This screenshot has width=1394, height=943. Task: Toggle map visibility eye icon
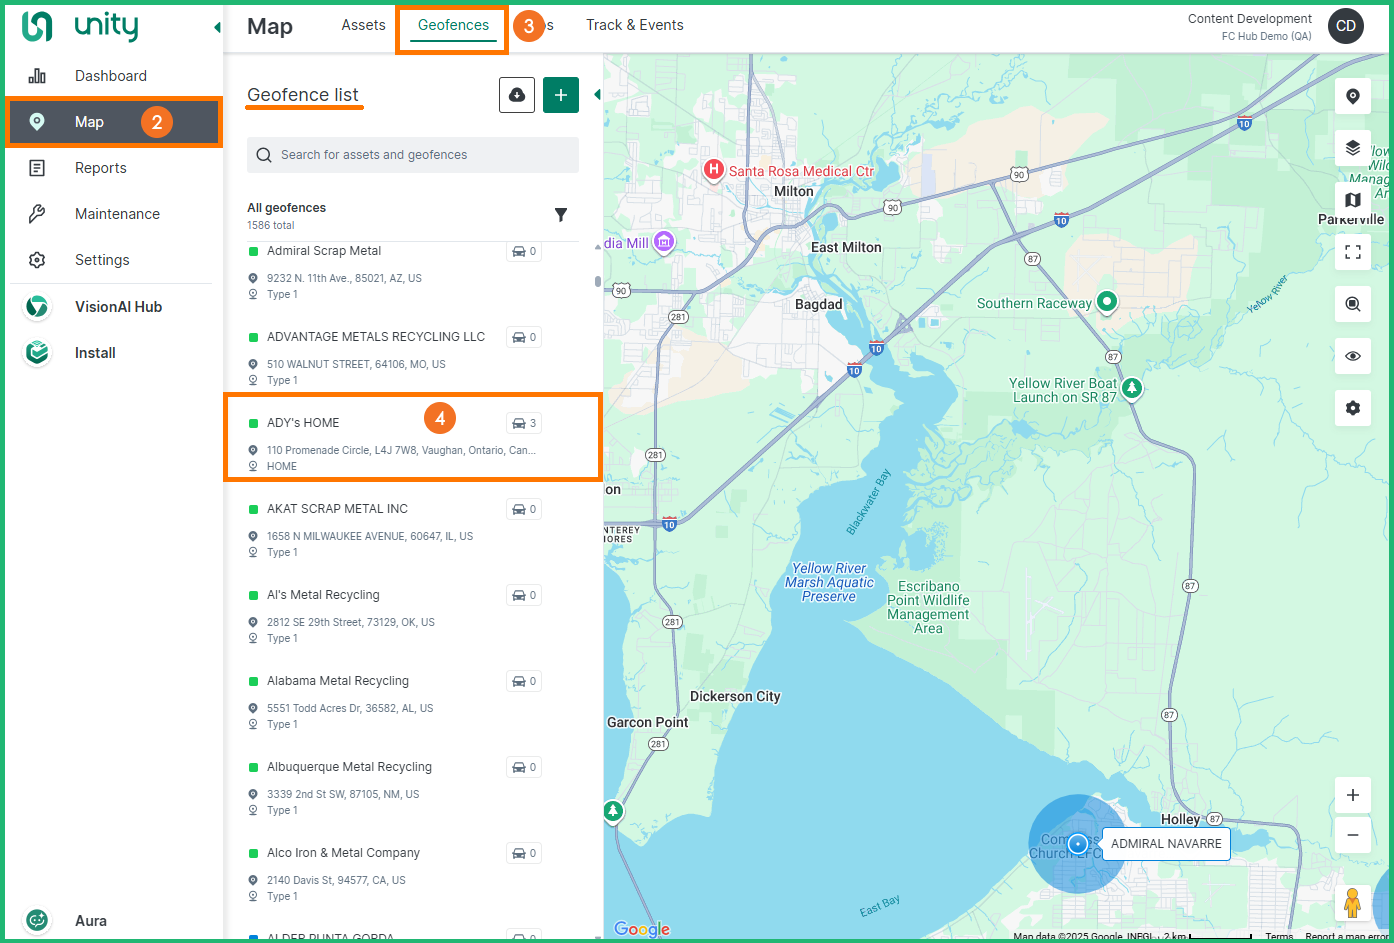(1352, 356)
